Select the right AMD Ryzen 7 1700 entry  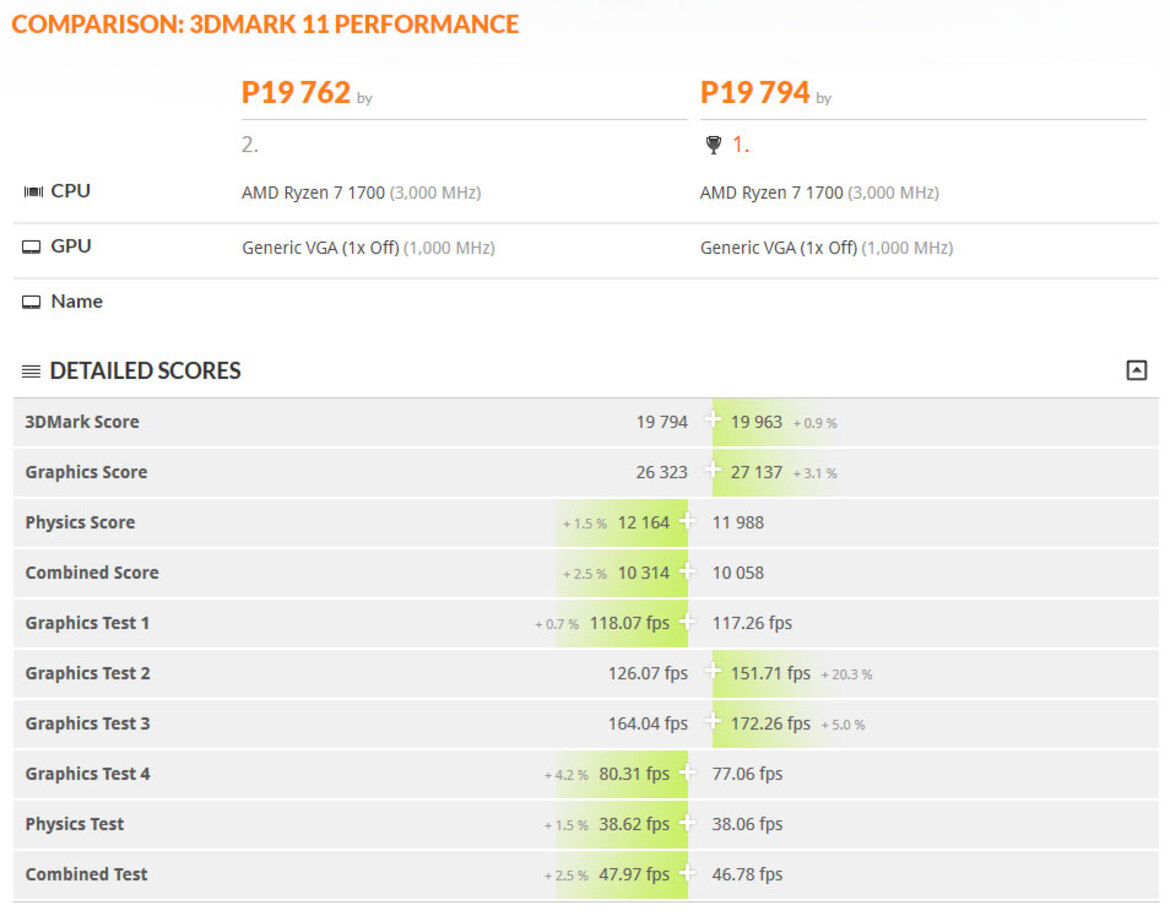point(771,192)
